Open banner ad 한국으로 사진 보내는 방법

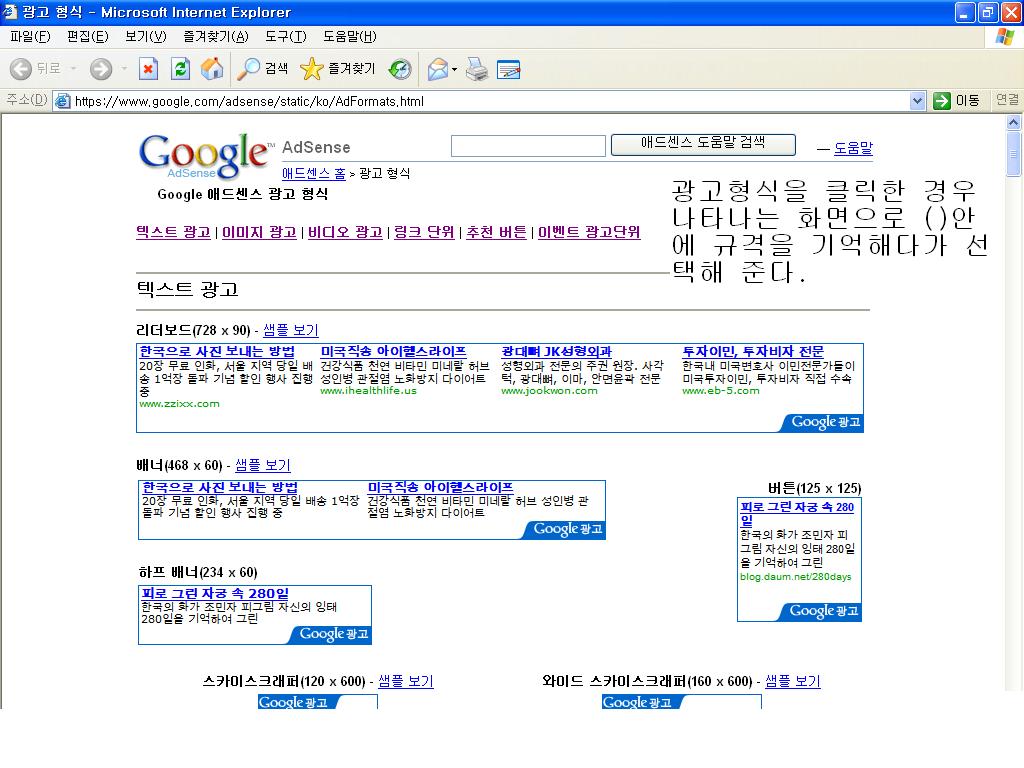pos(220,487)
